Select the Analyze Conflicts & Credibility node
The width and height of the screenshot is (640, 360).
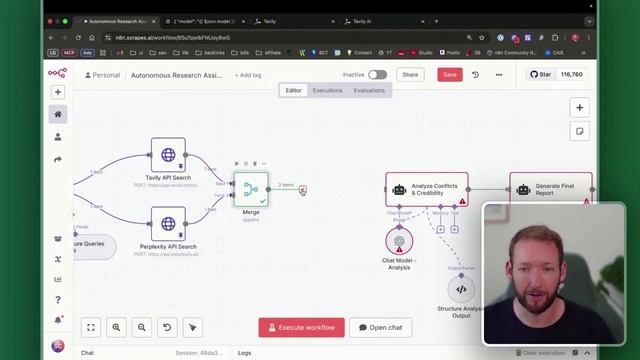coord(427,189)
